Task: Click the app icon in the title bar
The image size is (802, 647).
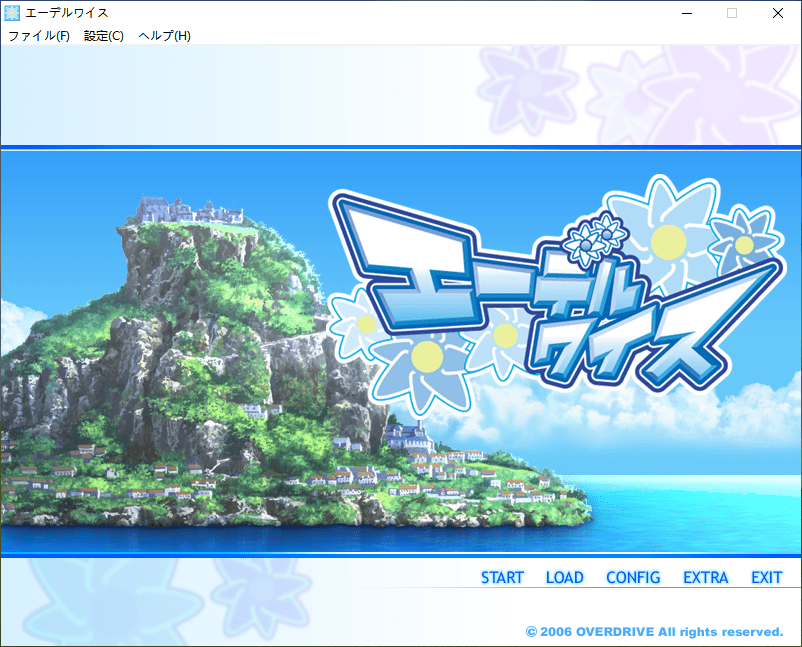Action: tap(13, 13)
